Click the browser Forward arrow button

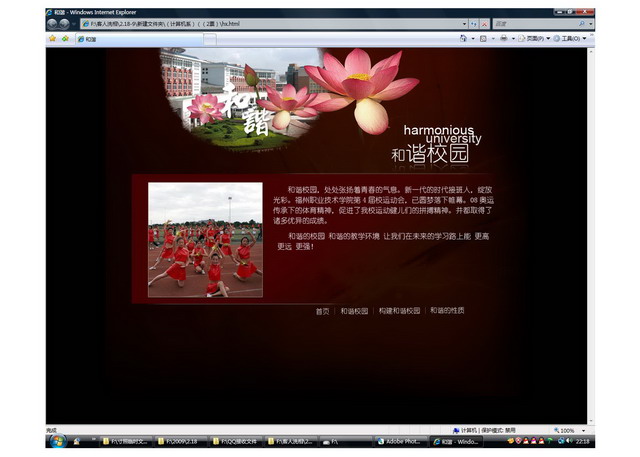[x=64, y=23]
